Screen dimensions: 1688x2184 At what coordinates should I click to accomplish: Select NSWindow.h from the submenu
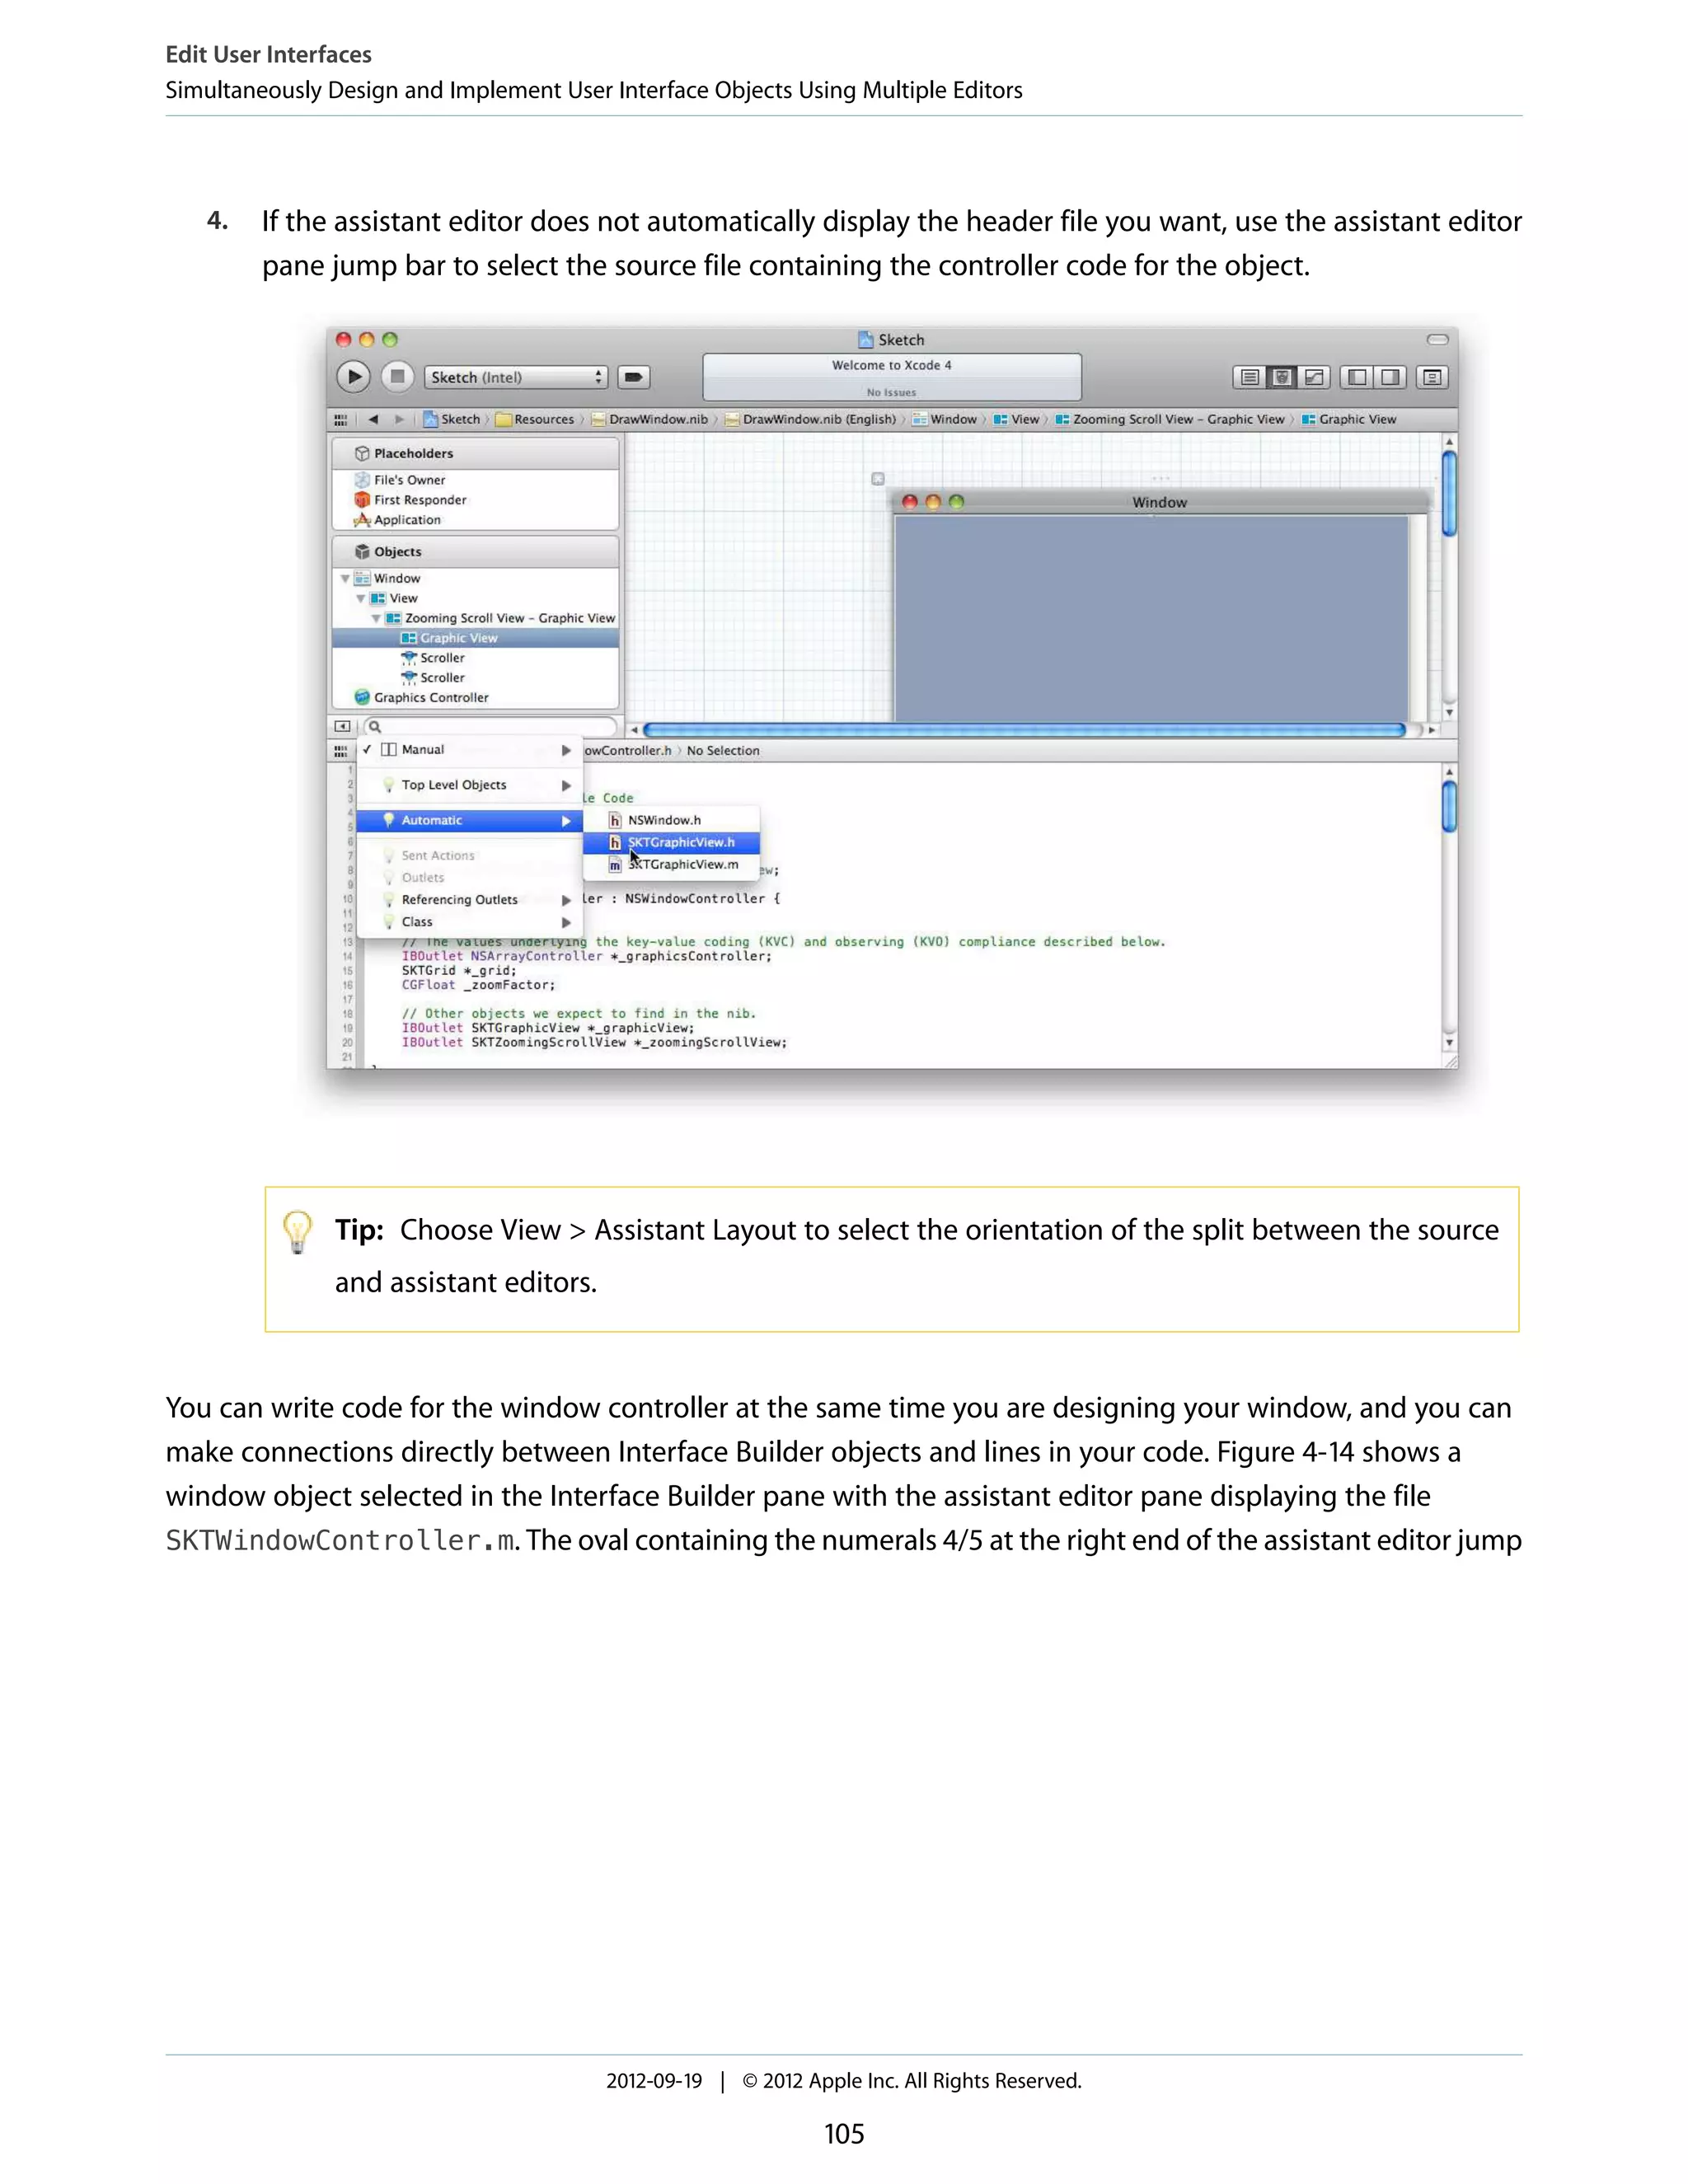coord(671,820)
